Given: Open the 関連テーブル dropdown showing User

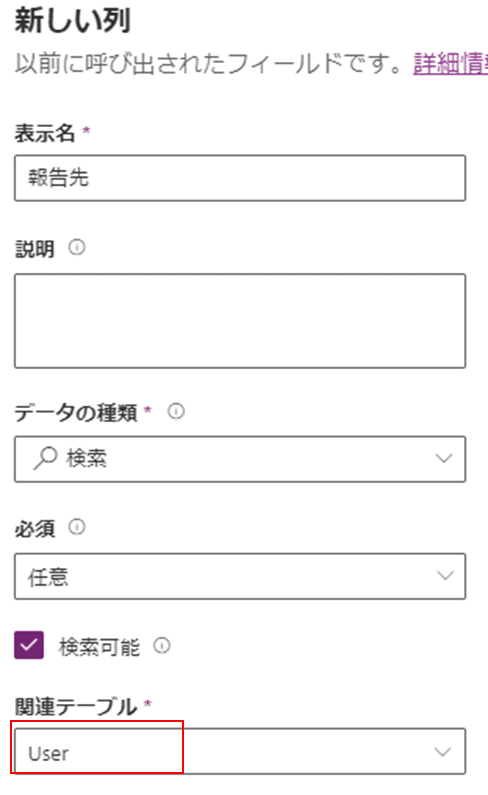Looking at the screenshot, I should tap(240, 751).
